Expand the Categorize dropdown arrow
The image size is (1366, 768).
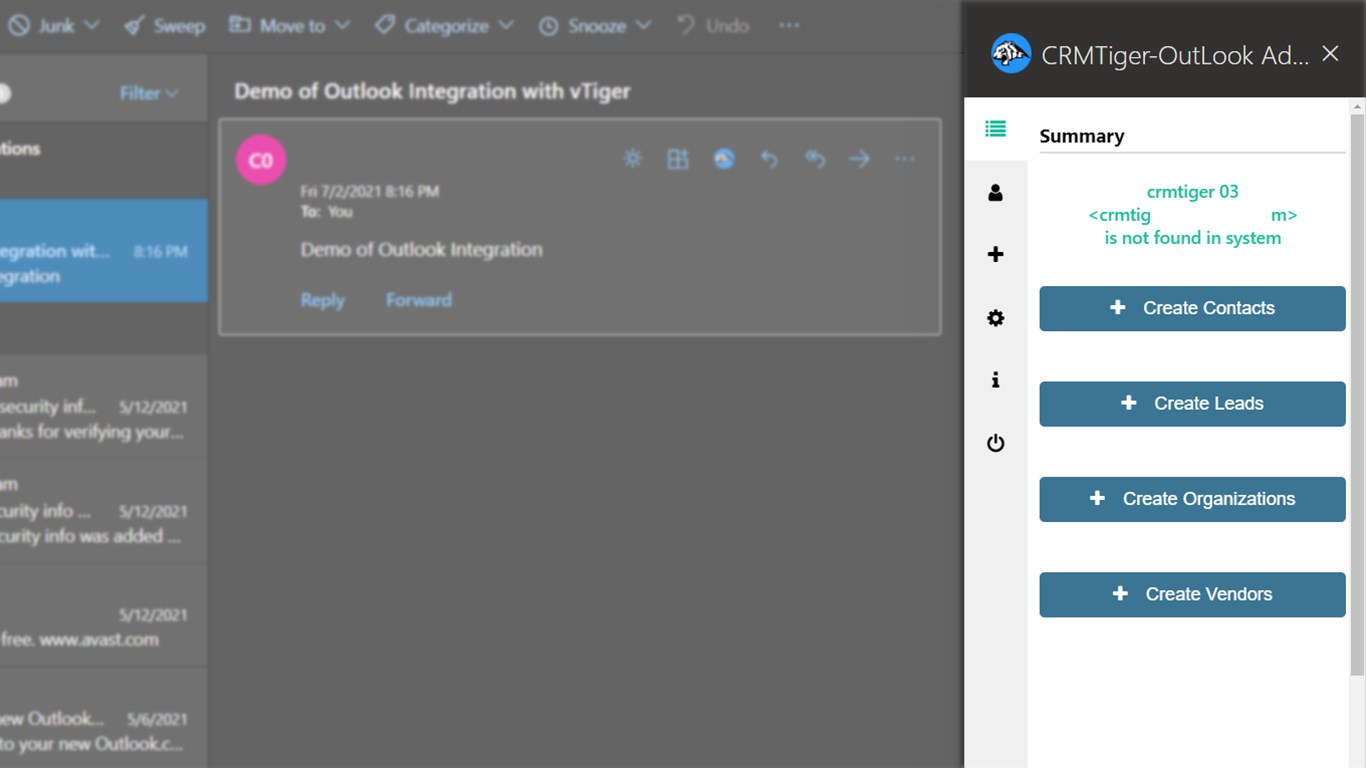coord(505,26)
